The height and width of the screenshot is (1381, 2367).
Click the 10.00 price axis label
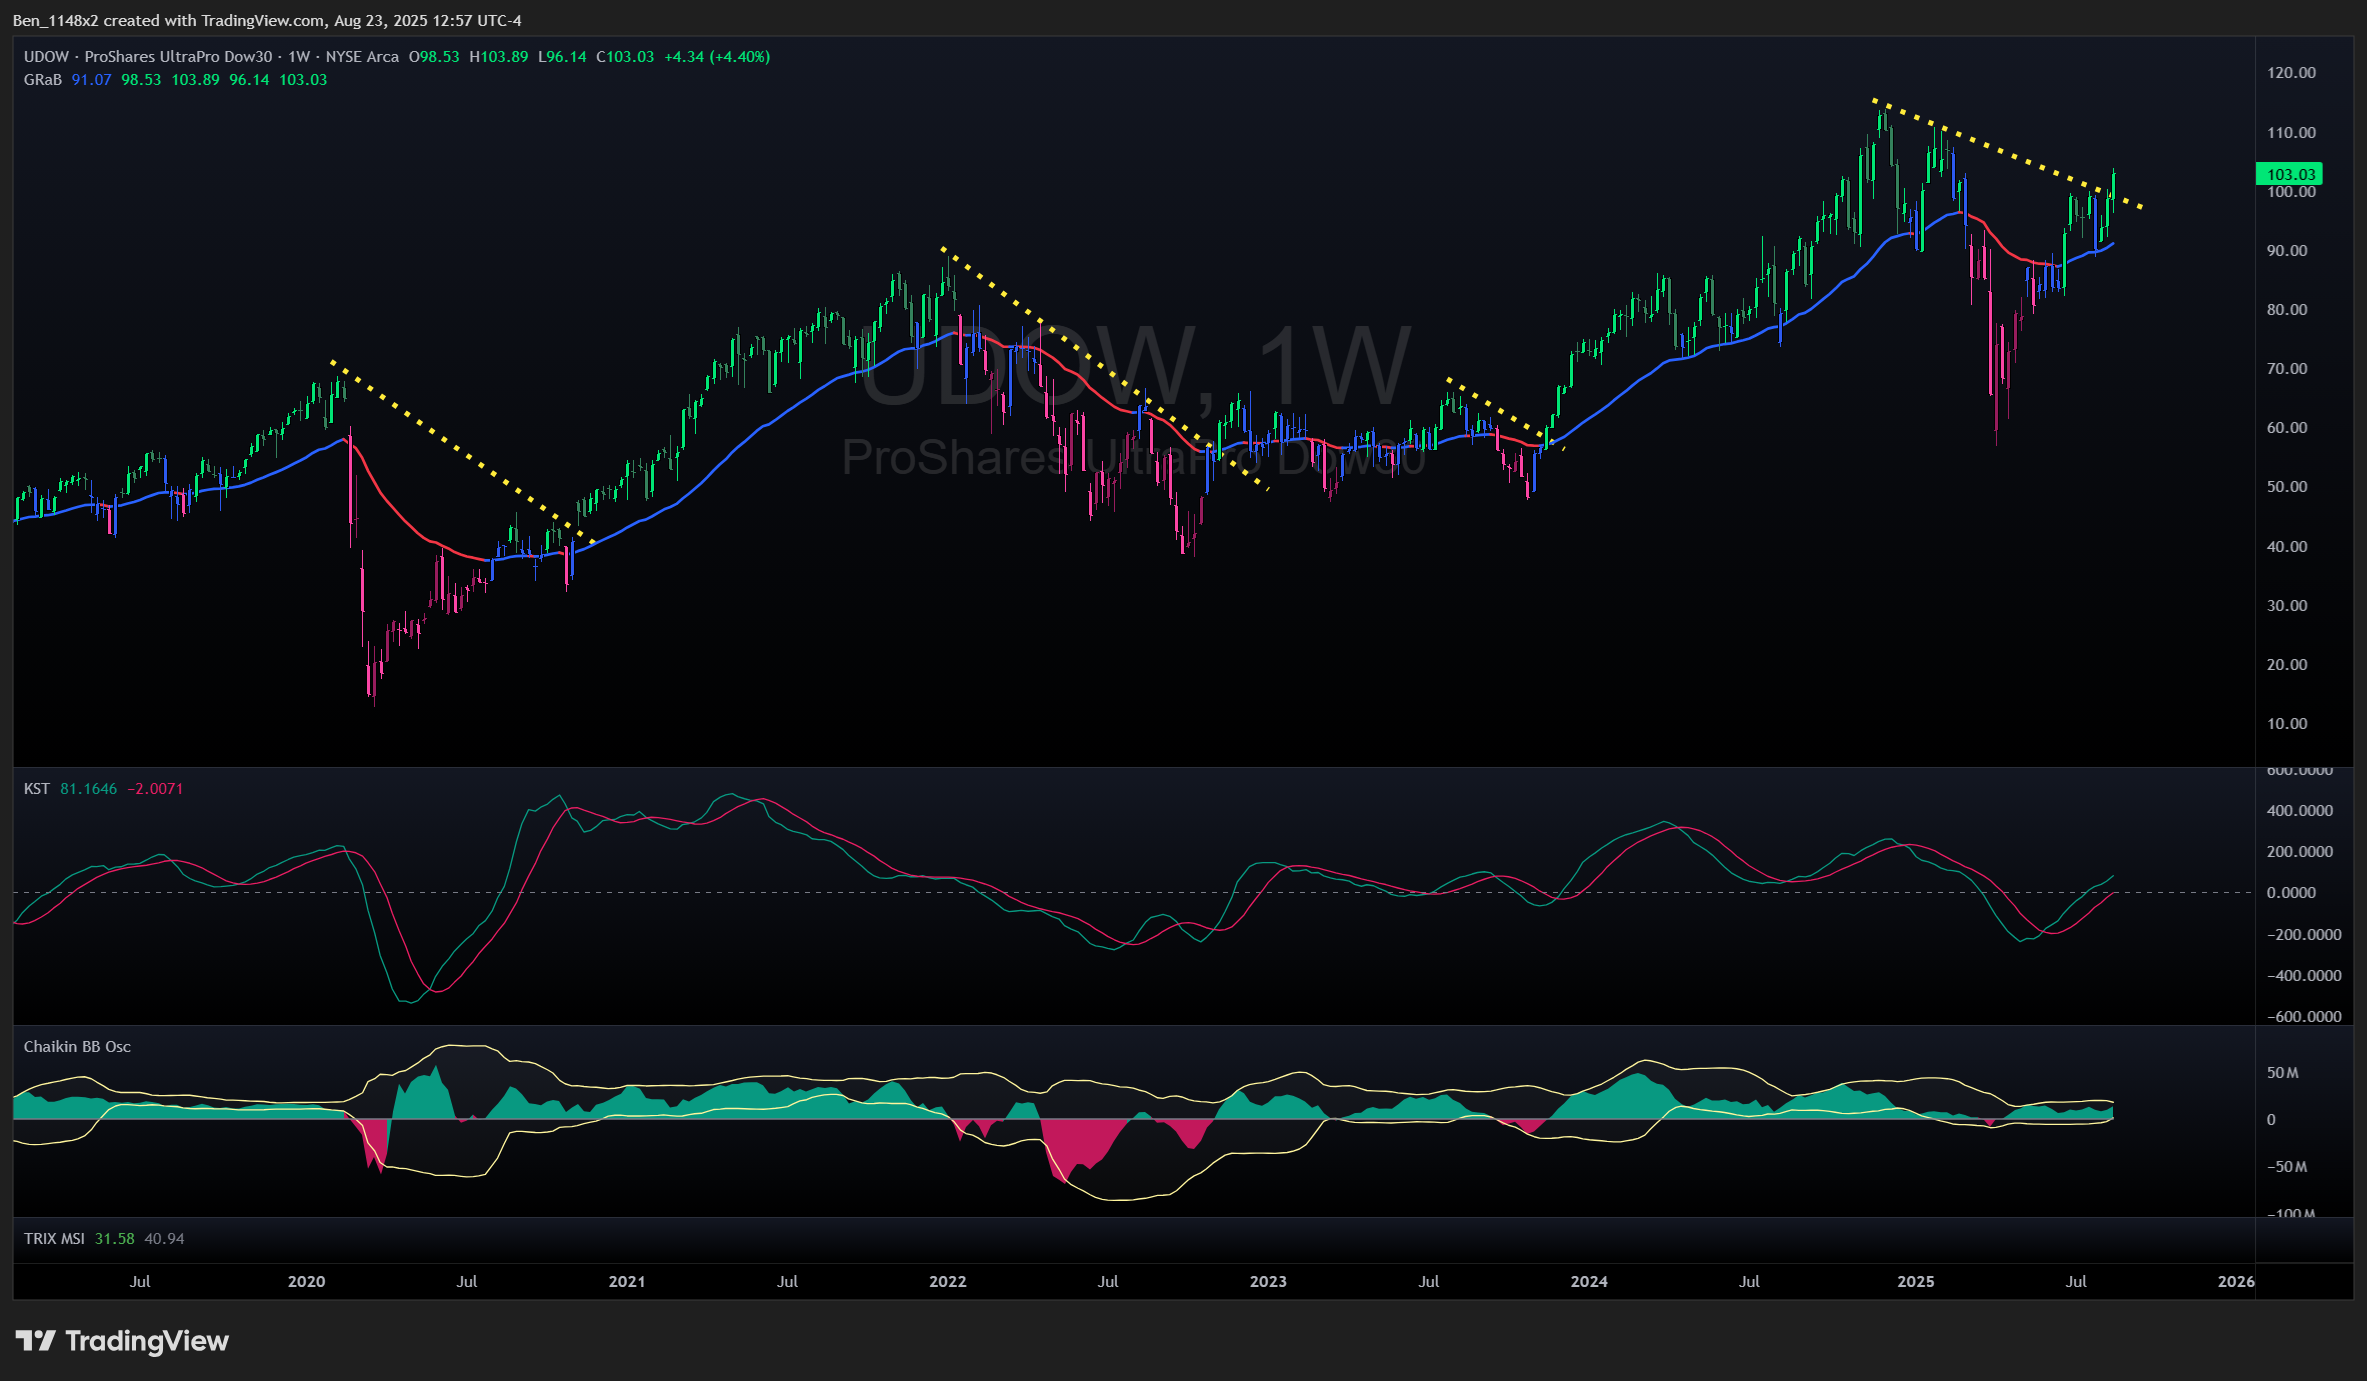click(2287, 724)
